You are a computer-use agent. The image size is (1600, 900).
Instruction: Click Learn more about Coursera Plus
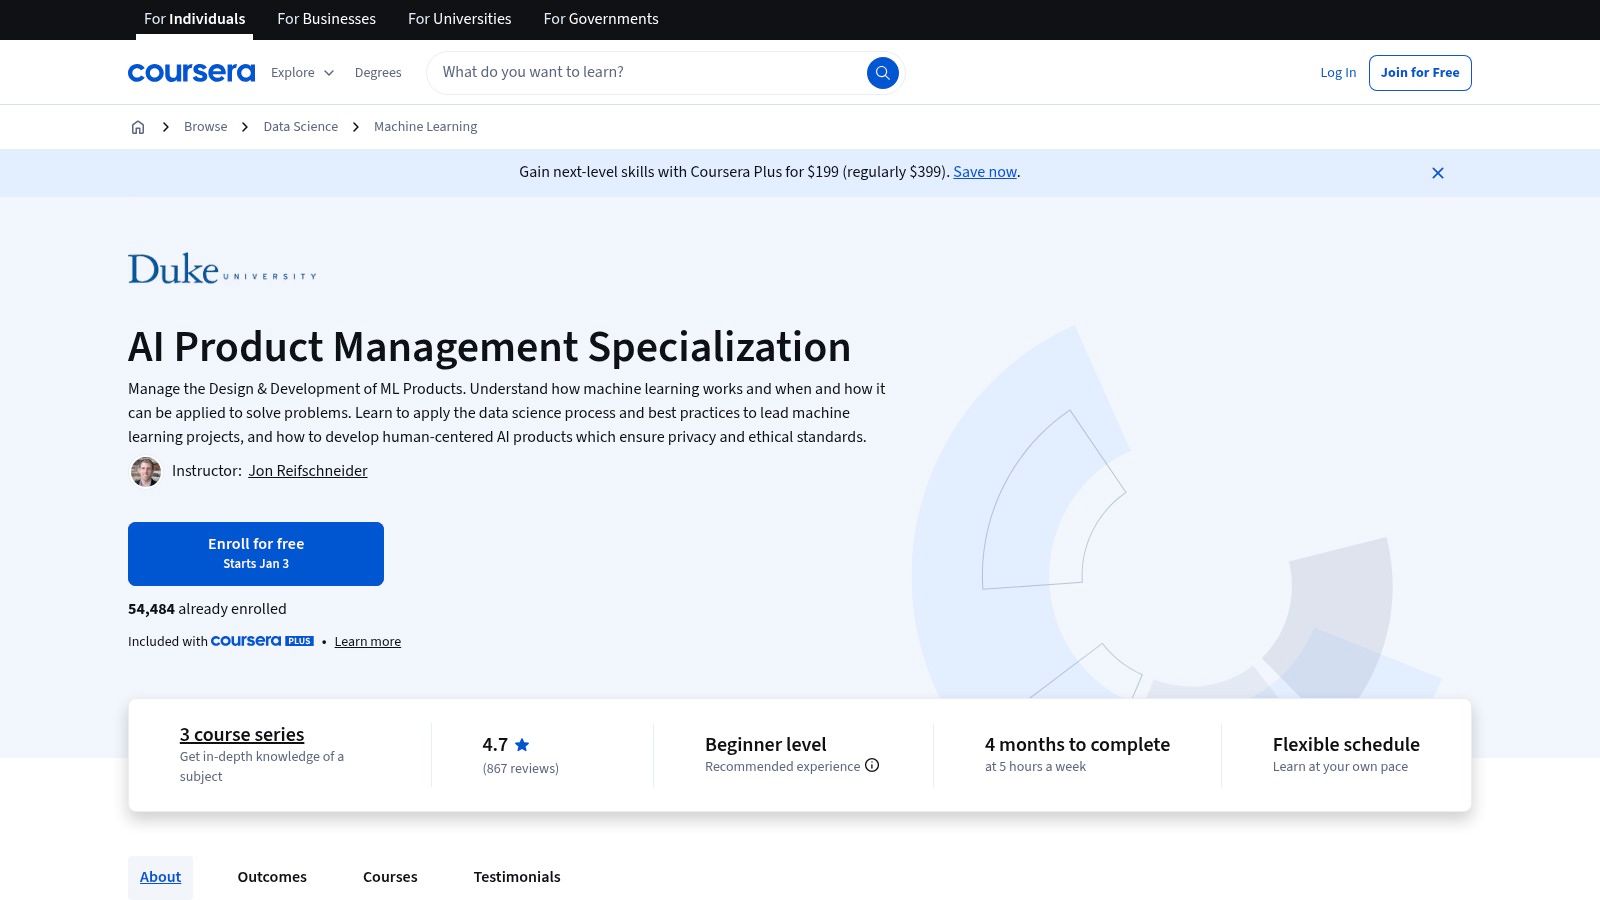pyautogui.click(x=368, y=642)
